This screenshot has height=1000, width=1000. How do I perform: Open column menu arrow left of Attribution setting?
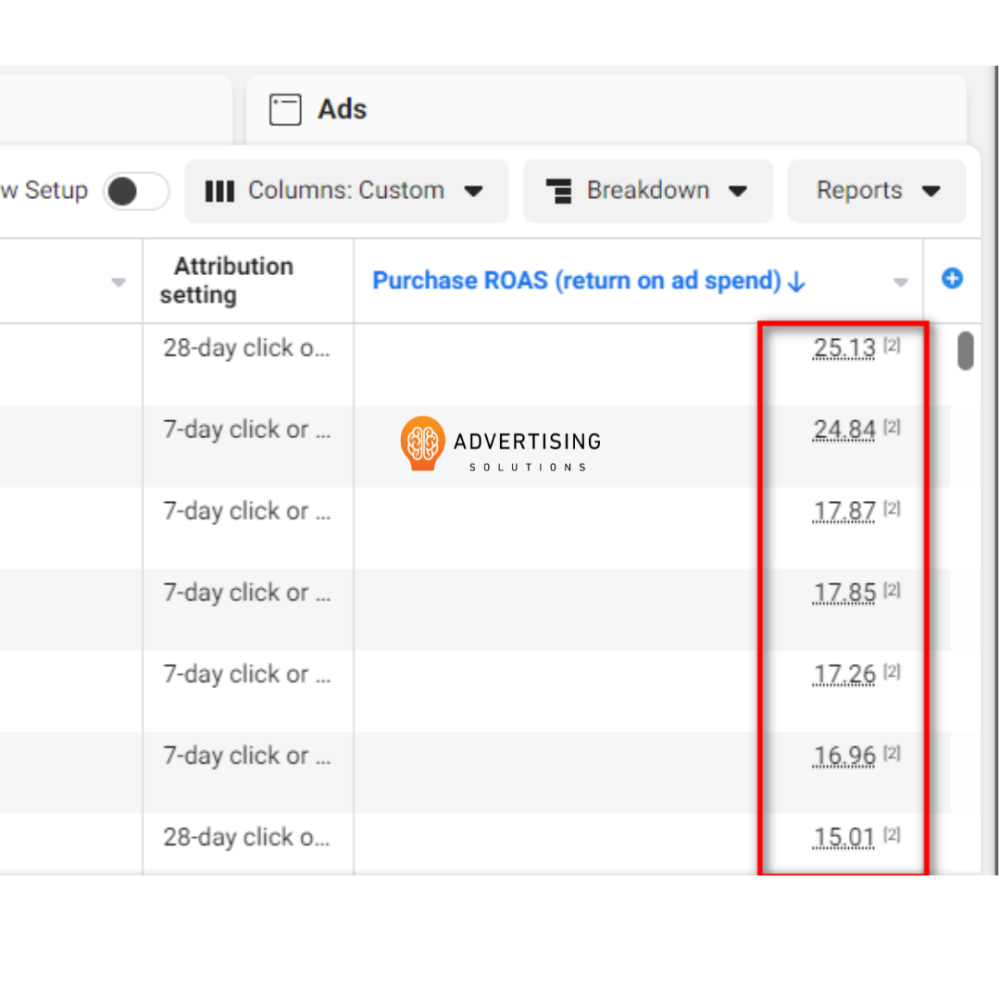[x=119, y=283]
